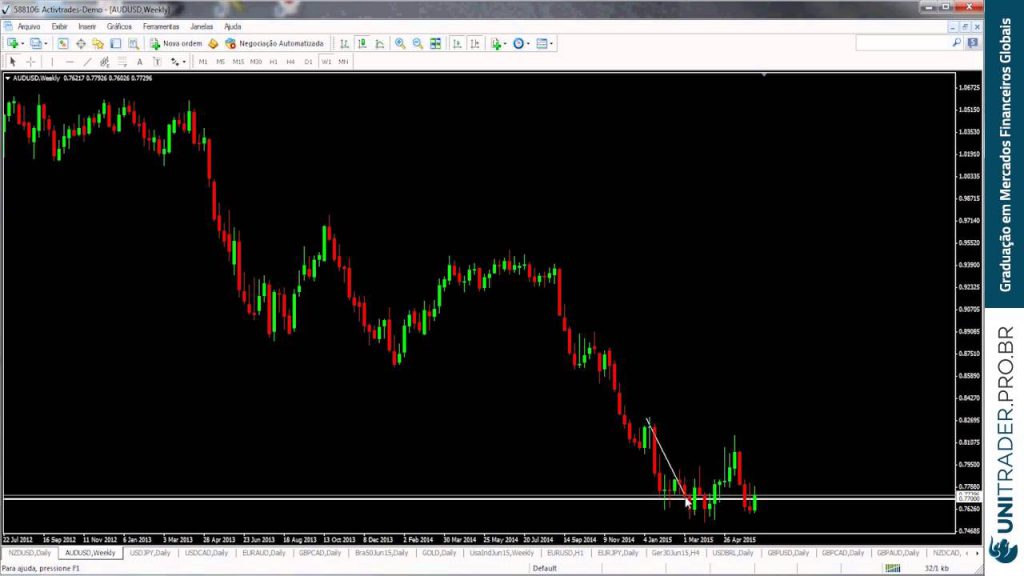The width and height of the screenshot is (1024, 576).
Task: Switch timeframe to H1
Action: 273,61
